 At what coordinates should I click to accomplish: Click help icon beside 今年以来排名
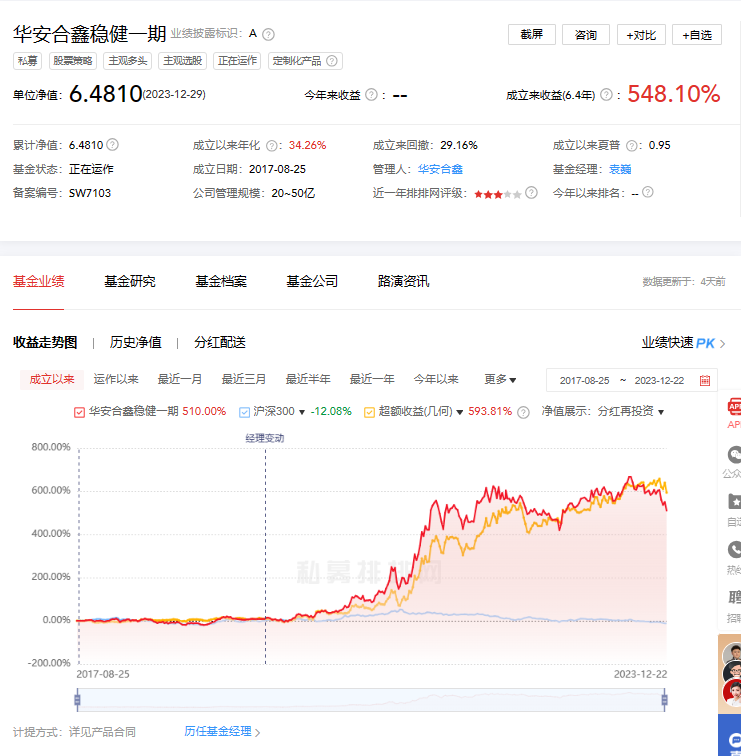coord(648,192)
